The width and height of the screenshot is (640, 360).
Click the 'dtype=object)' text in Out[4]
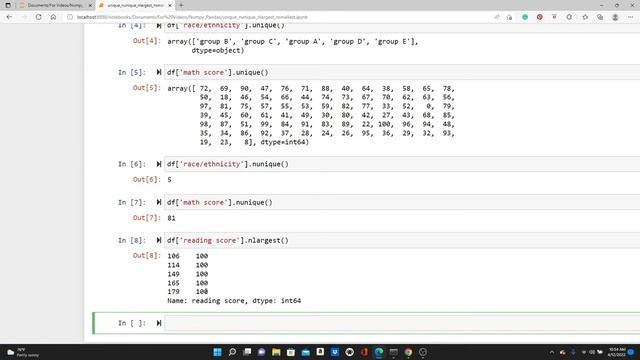pos(218,51)
